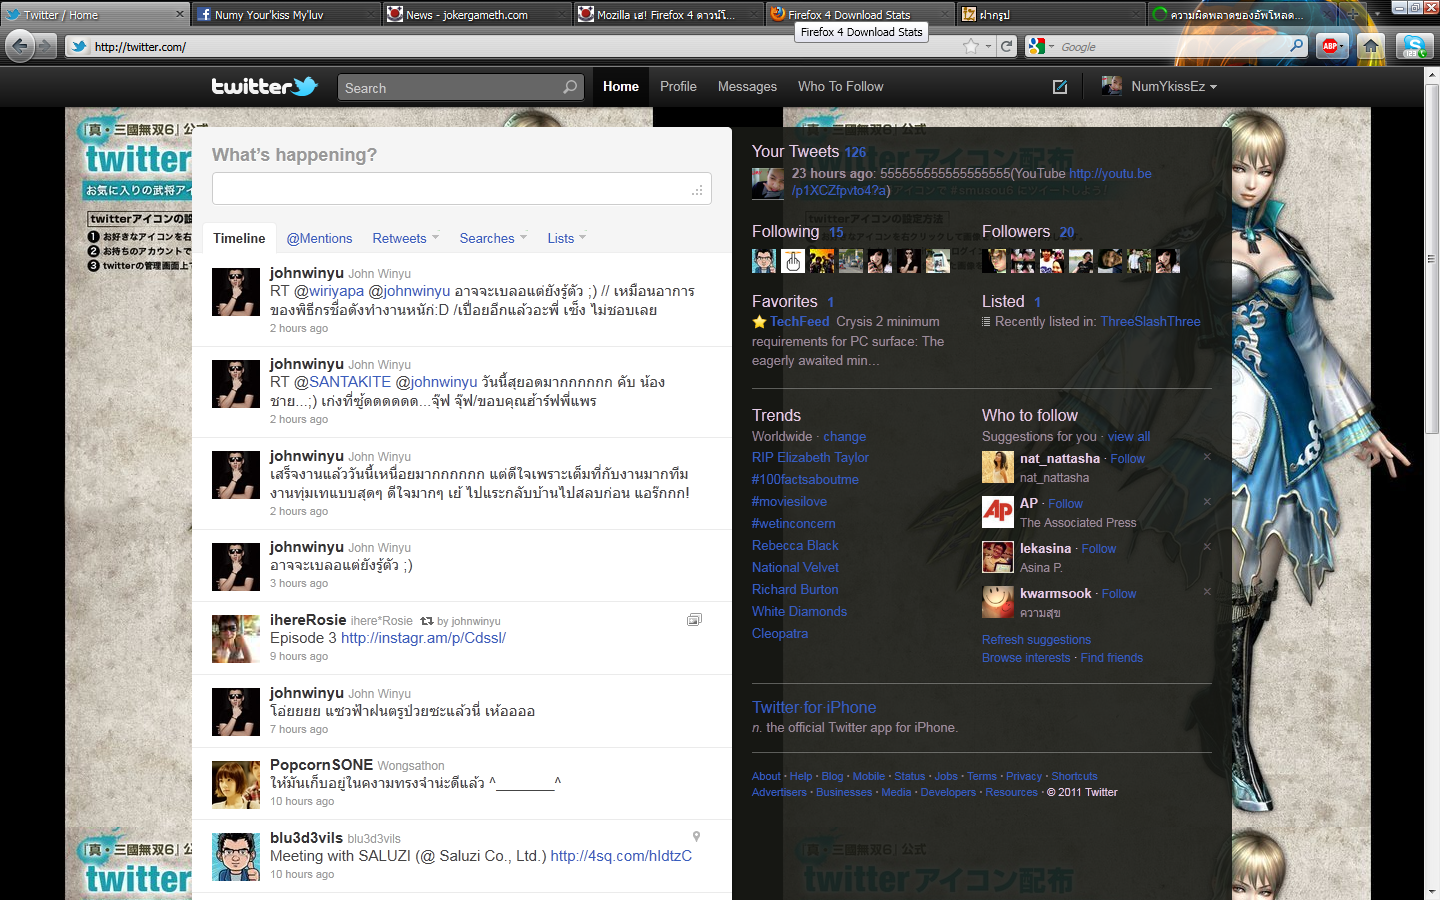Reload the page with the refresh icon

(x=1007, y=46)
